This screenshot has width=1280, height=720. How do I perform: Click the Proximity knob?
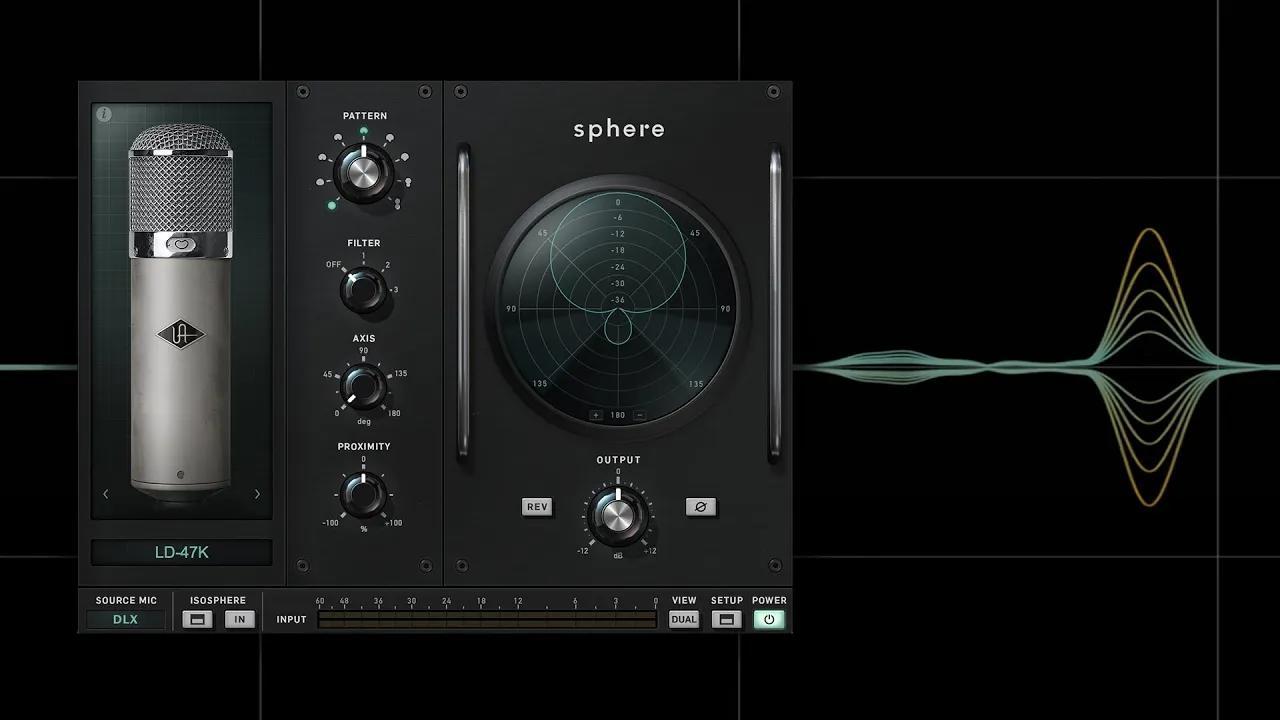point(363,494)
